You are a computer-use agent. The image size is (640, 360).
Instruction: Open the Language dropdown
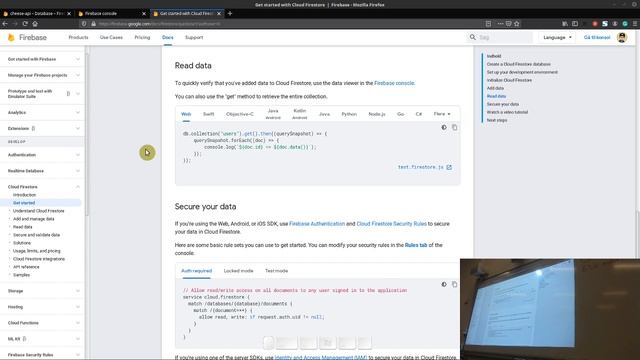pos(557,38)
